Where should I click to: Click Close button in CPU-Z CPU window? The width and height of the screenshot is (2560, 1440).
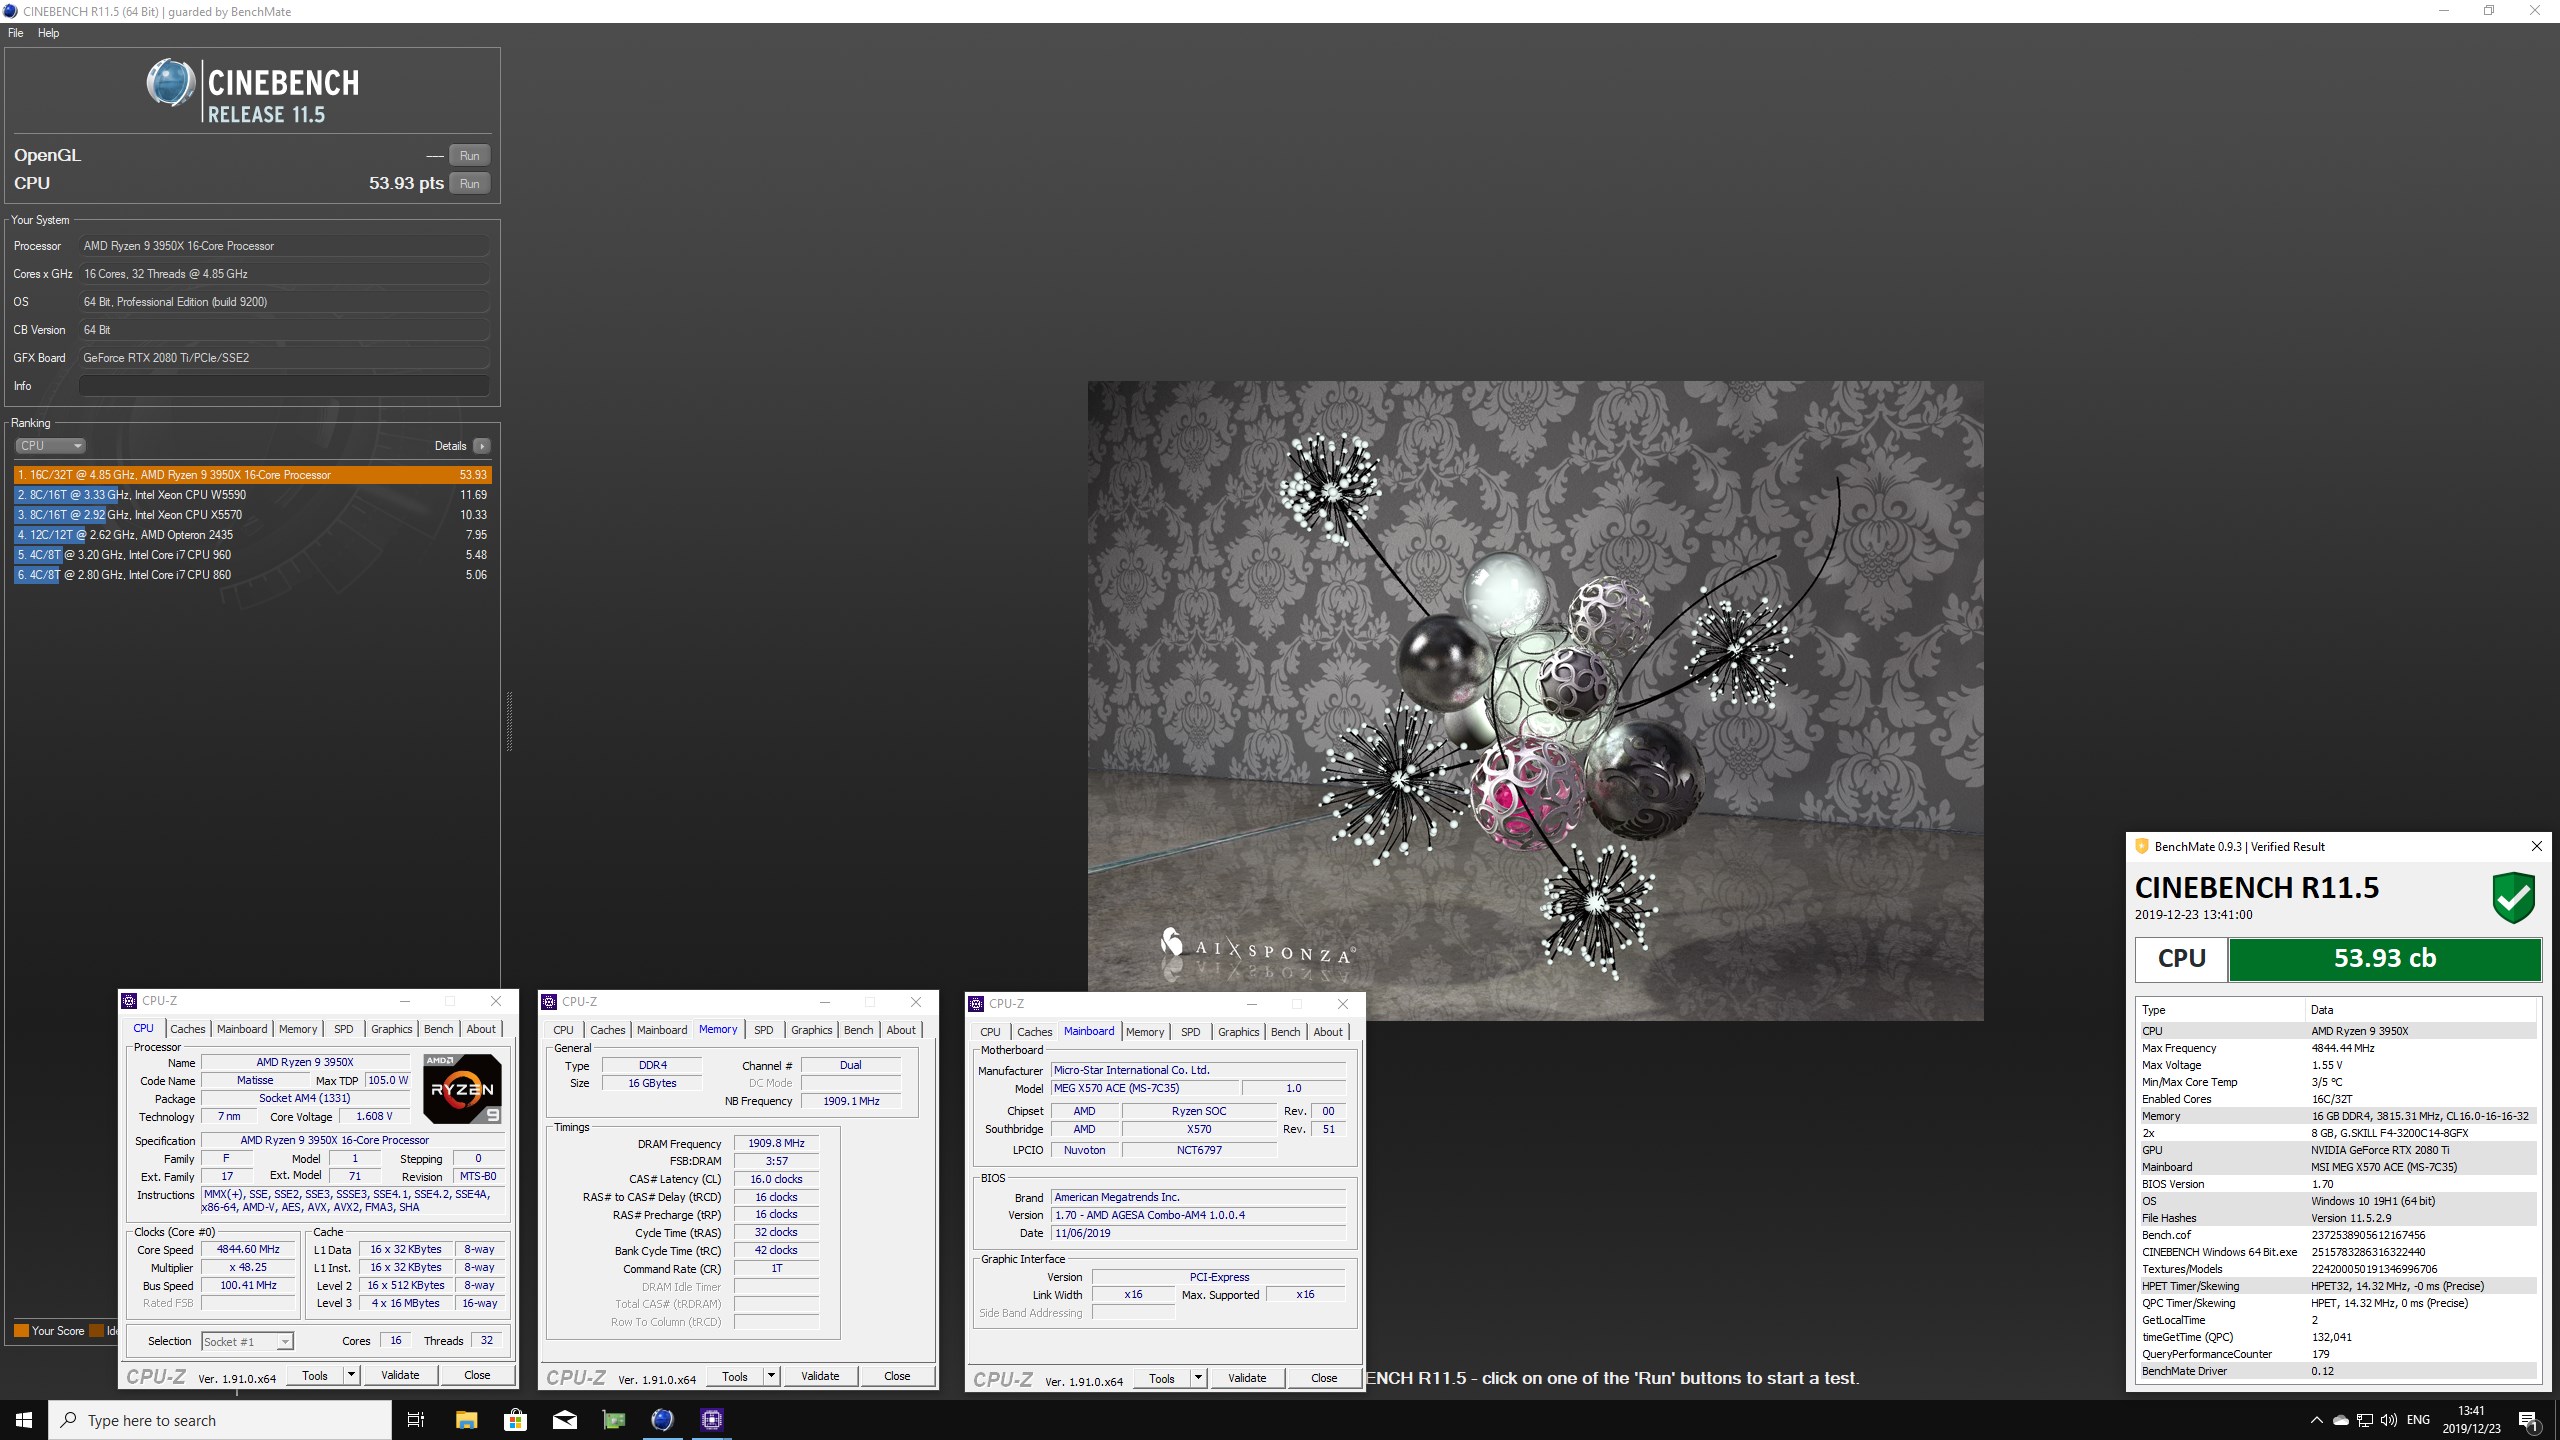click(x=477, y=1375)
